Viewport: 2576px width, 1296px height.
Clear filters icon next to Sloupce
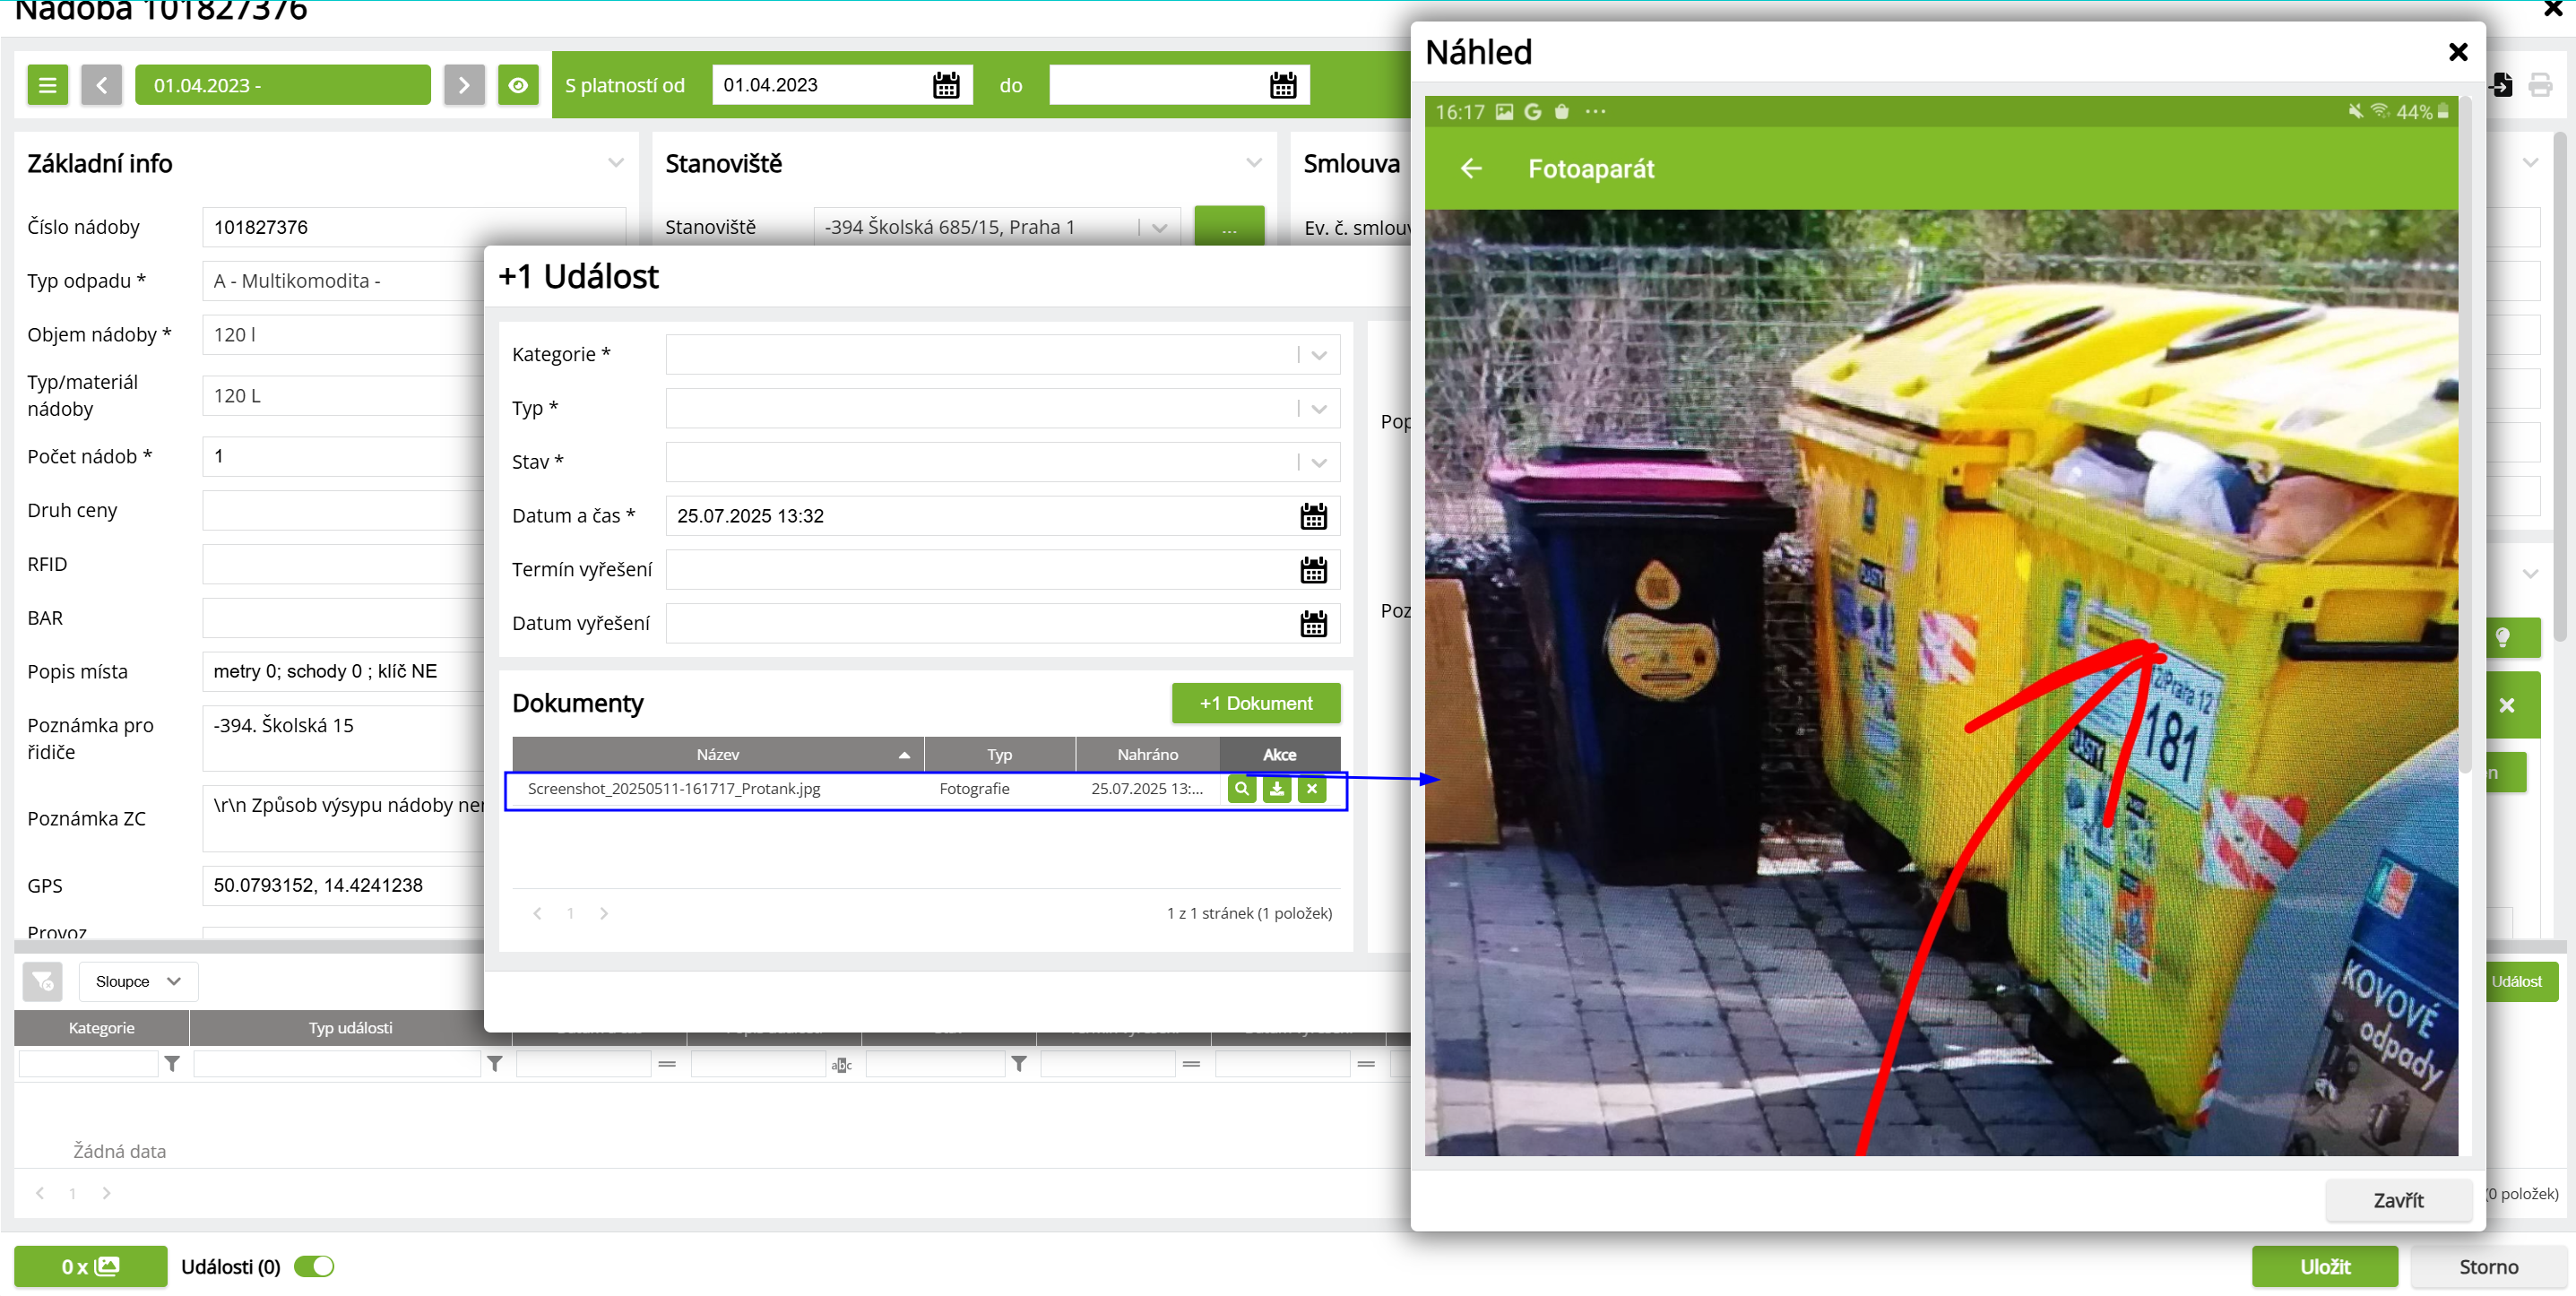tap(43, 981)
